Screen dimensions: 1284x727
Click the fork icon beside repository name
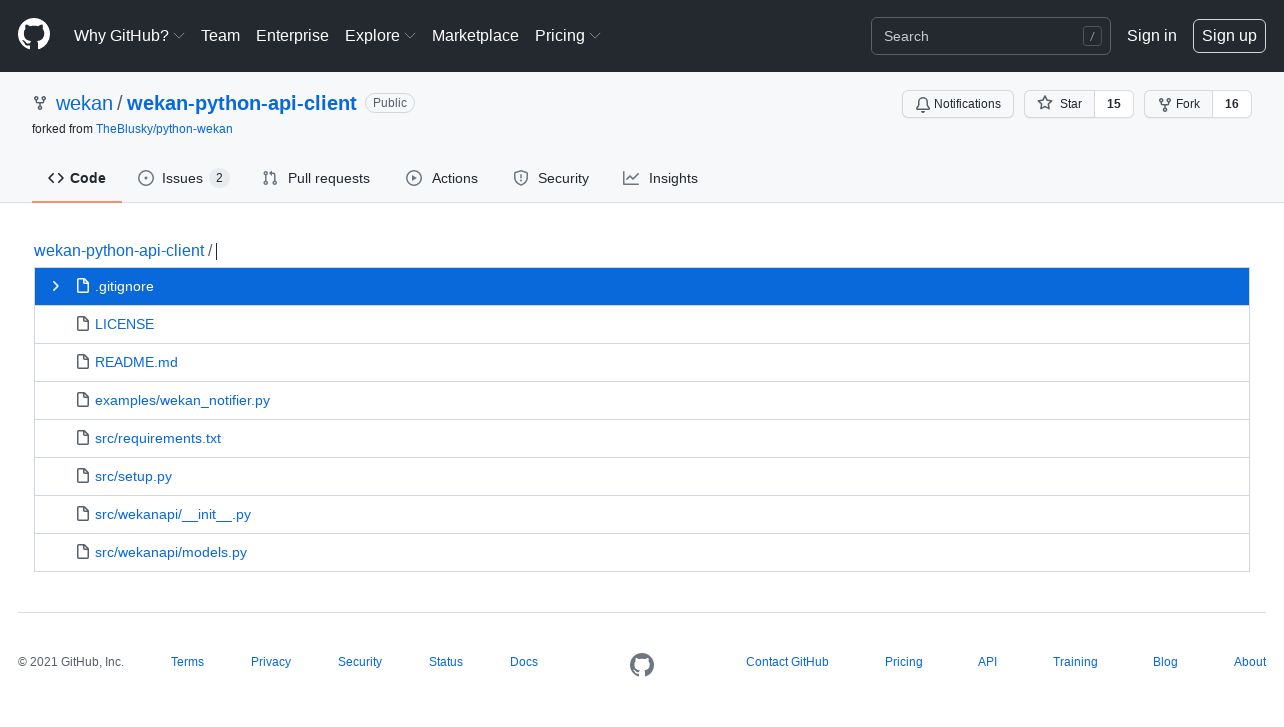[x=40, y=103]
